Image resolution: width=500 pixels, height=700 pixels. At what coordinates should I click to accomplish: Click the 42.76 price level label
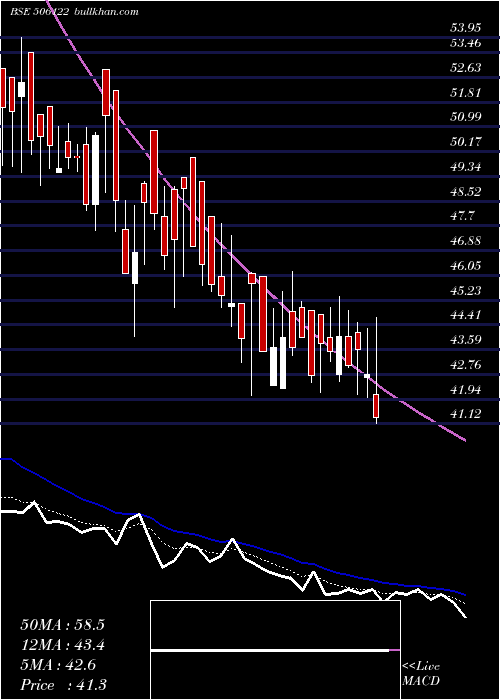466,365
